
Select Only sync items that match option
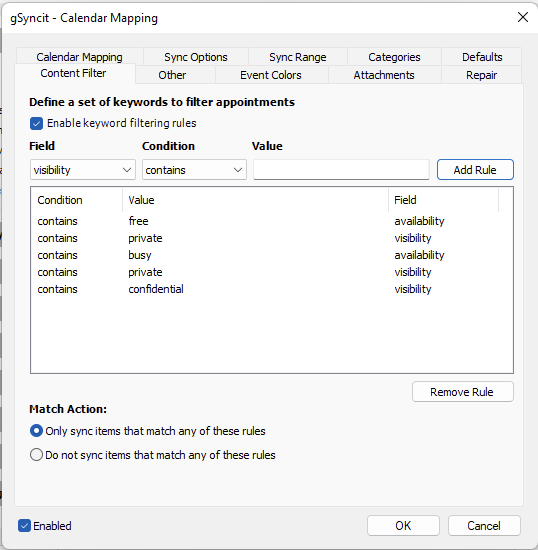coord(36,431)
